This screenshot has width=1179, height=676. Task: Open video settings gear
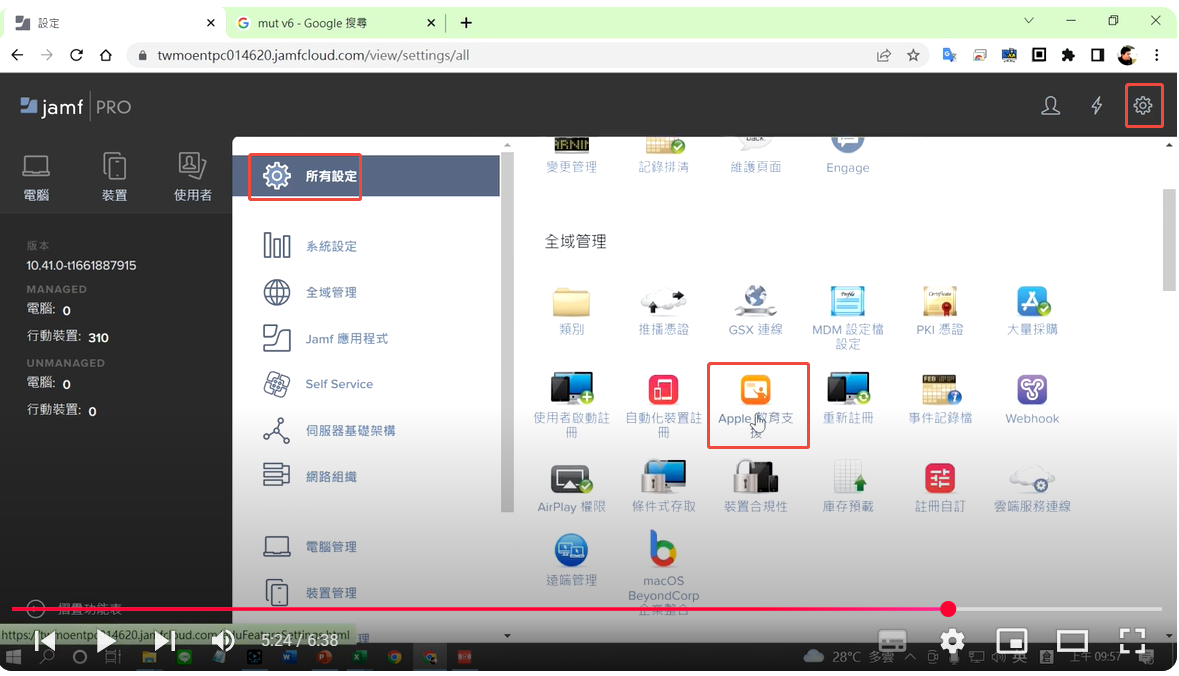tap(952, 641)
